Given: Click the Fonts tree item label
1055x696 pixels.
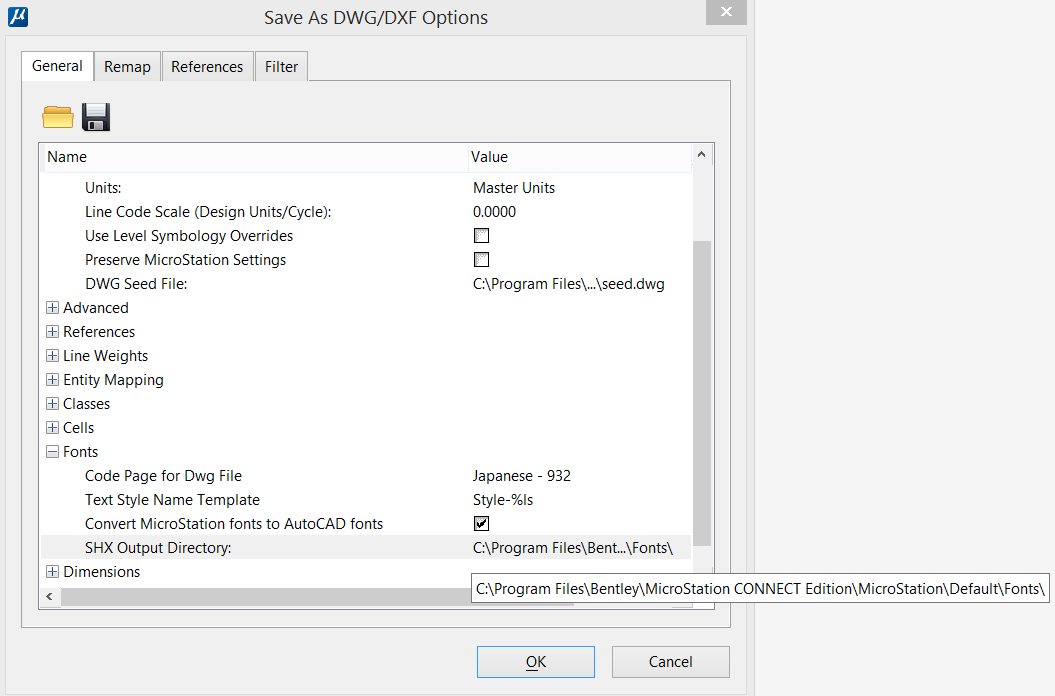Looking at the screenshot, I should (81, 452).
